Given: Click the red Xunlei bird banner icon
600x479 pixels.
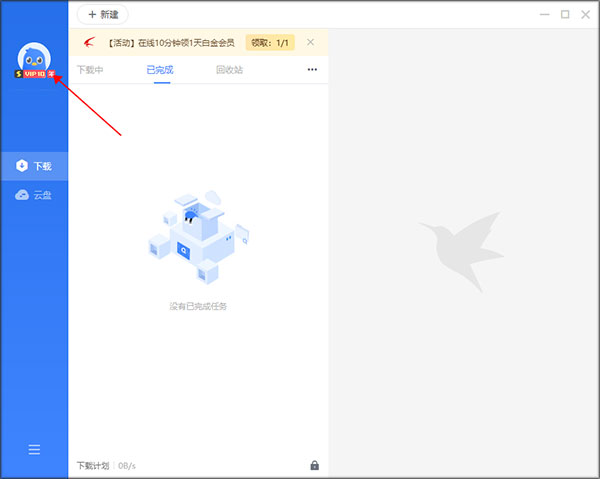Looking at the screenshot, I should click(89, 42).
